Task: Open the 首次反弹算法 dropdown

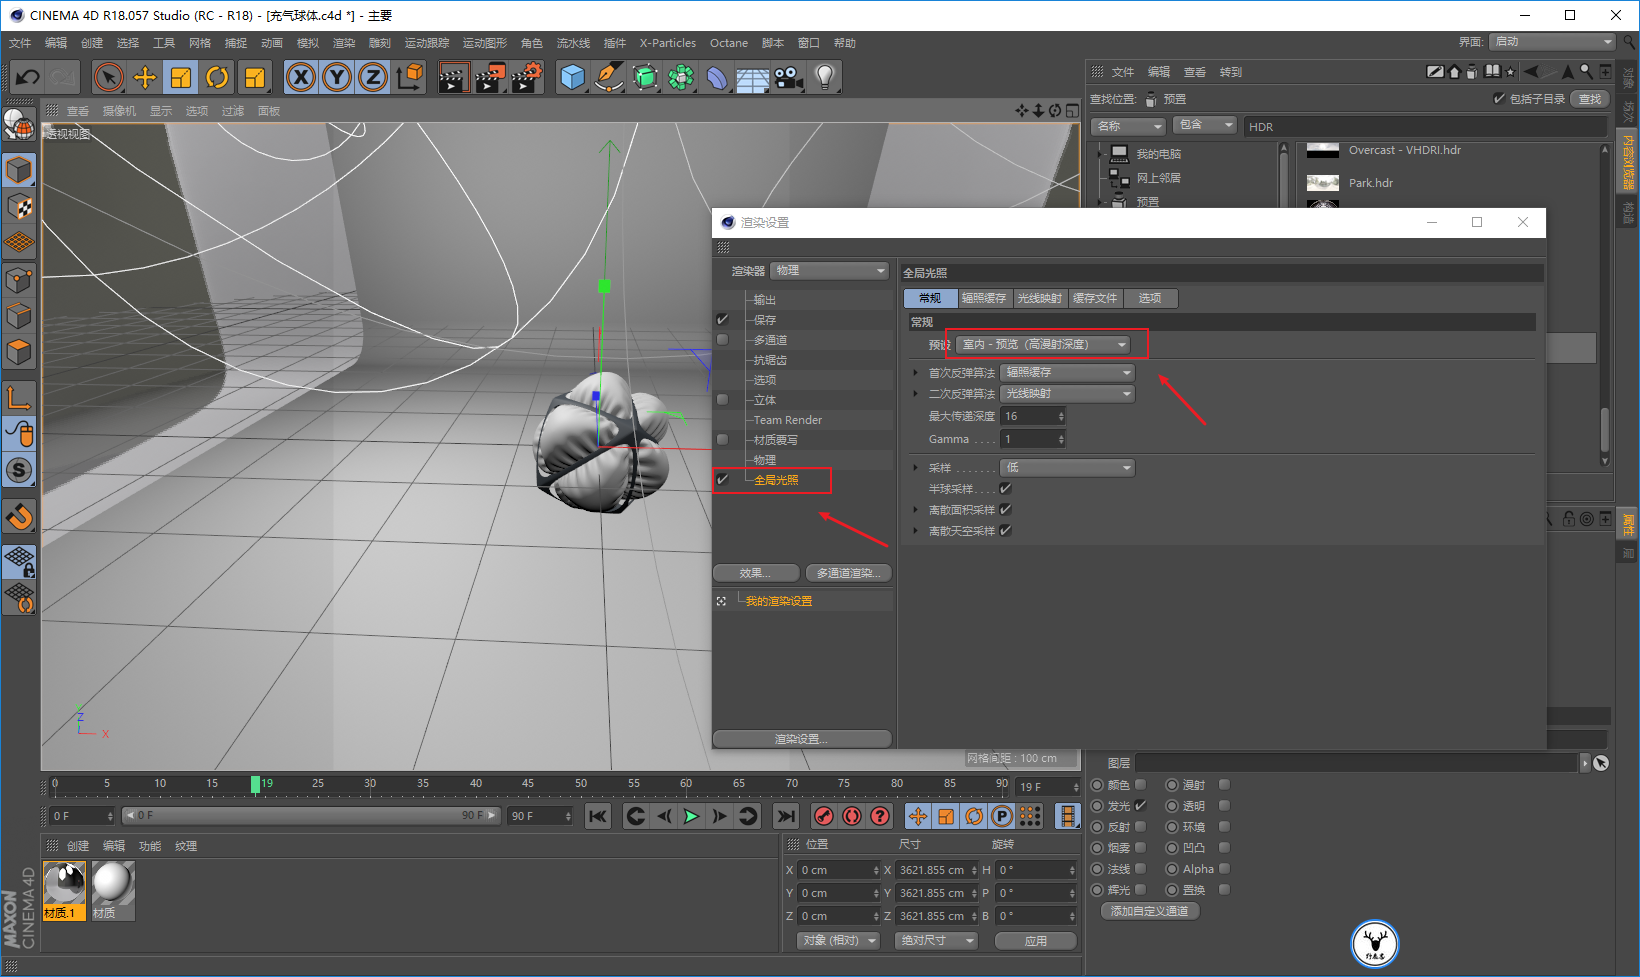Action: click(1067, 373)
